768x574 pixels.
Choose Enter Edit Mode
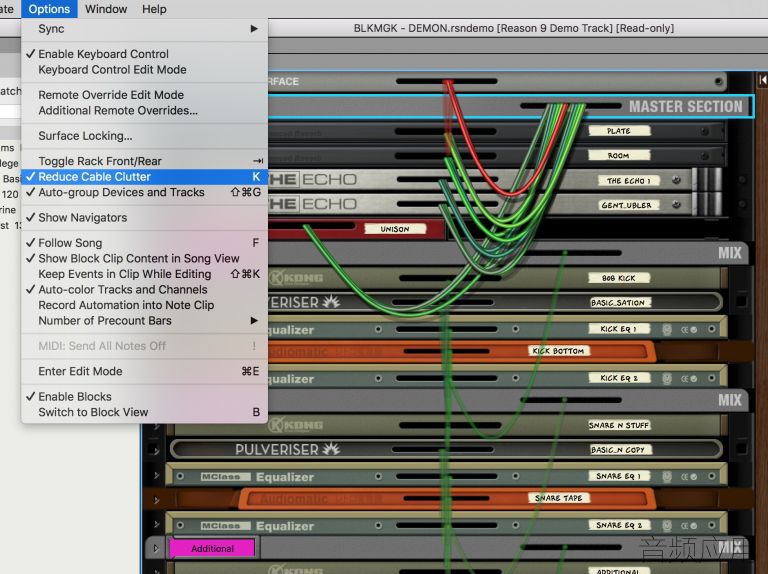[145, 371]
